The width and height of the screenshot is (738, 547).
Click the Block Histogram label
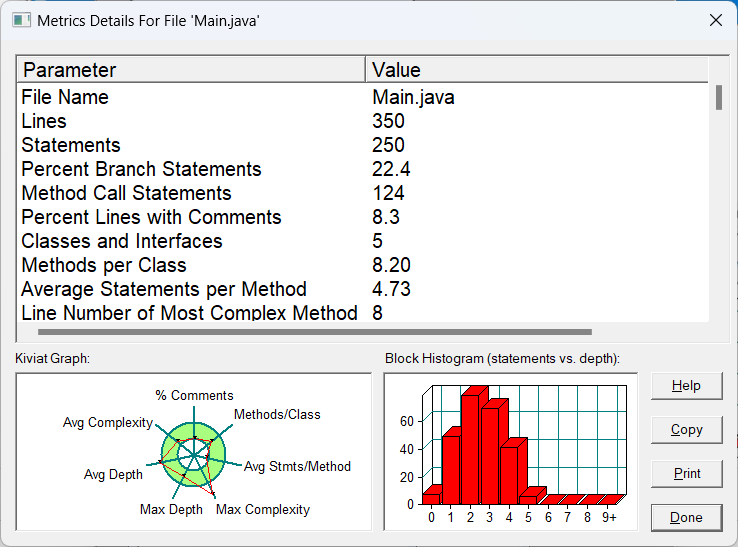tap(502, 359)
